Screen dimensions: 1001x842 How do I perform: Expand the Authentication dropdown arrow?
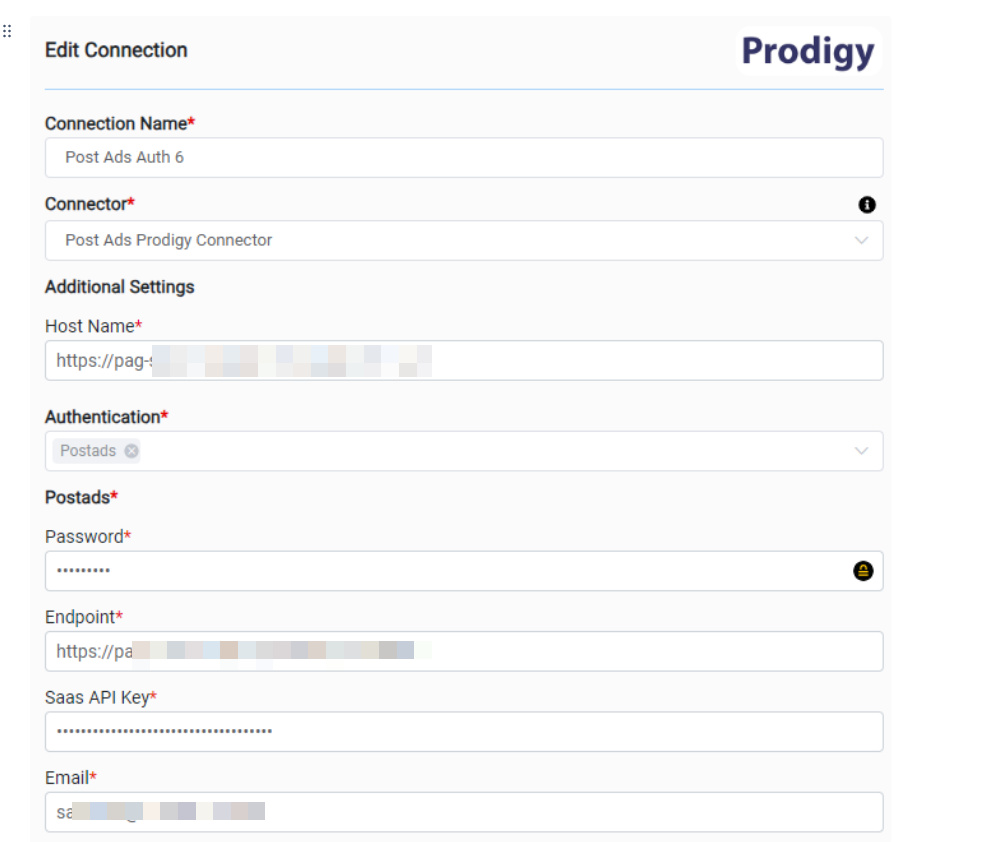[862, 451]
